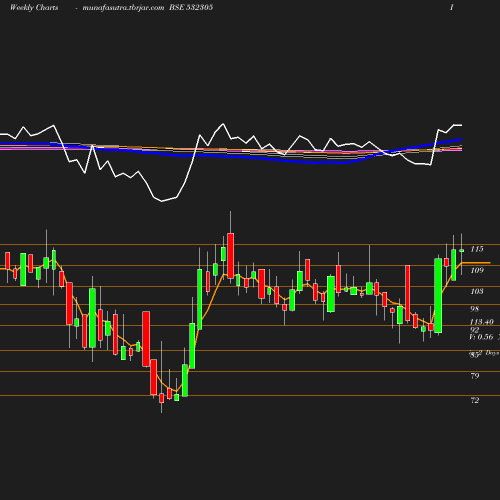Click the 72 price axis label
Screen dimensions: 500x500
coord(475,400)
